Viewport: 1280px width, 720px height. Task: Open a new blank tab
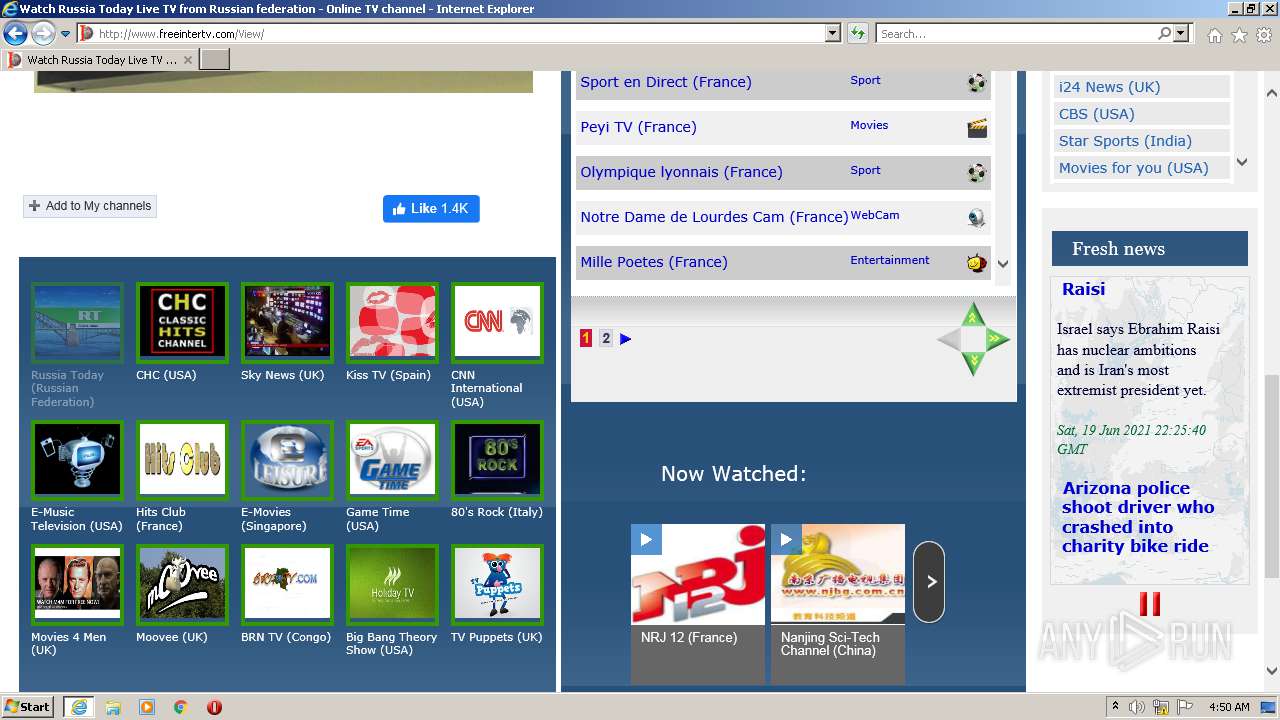215,60
